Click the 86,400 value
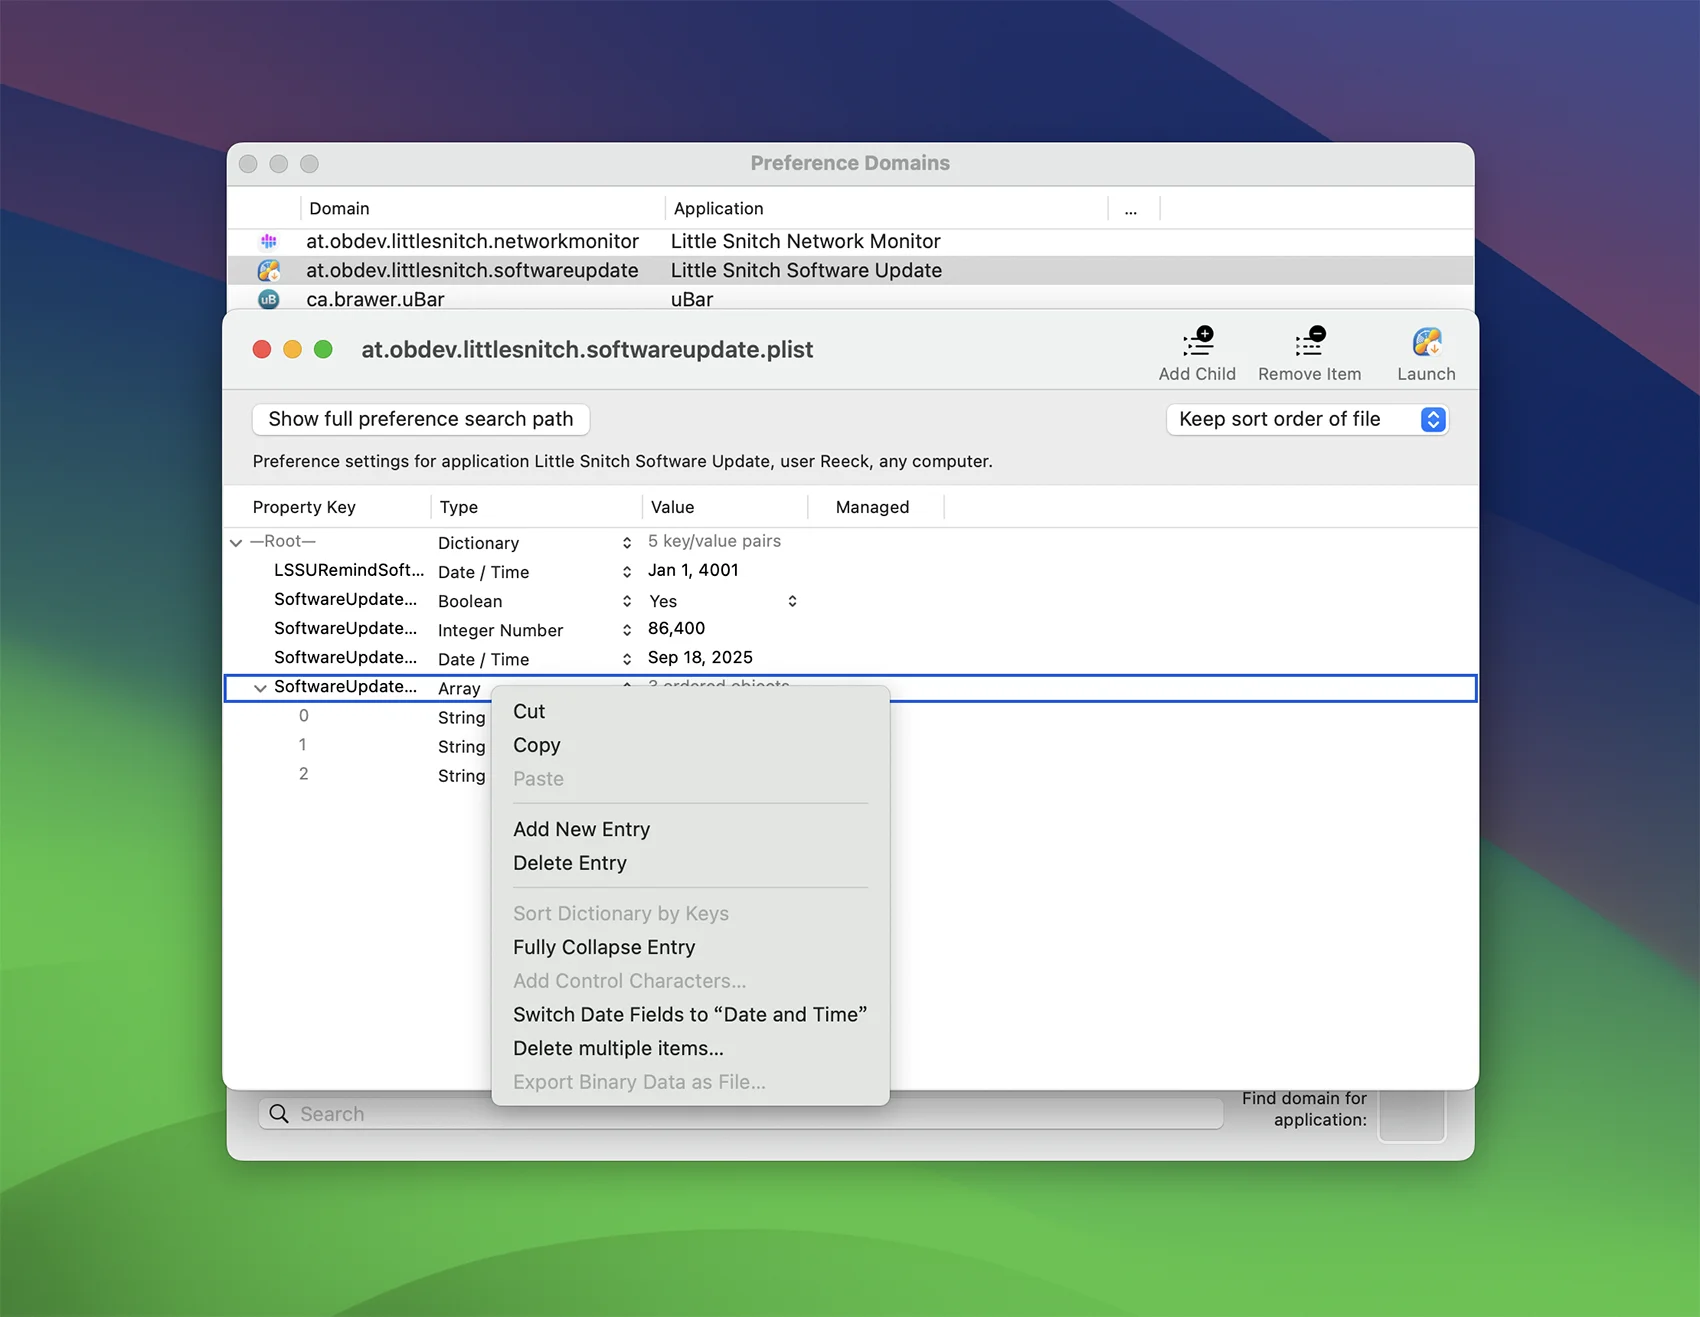 [676, 628]
